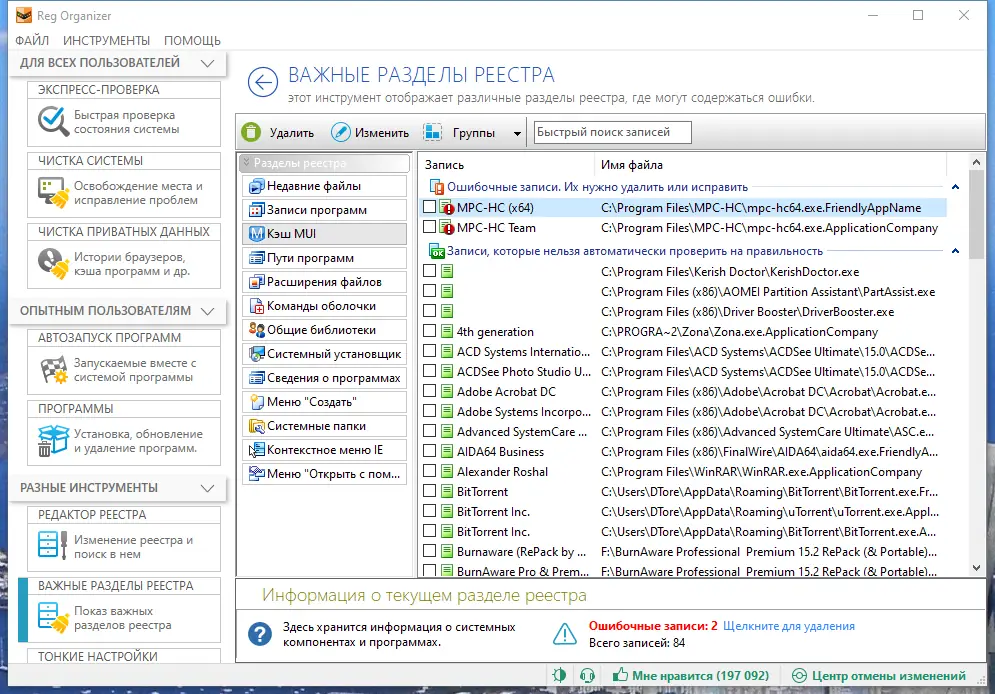Click the Изменить button label
This screenshot has height=694, width=995.
(x=381, y=133)
